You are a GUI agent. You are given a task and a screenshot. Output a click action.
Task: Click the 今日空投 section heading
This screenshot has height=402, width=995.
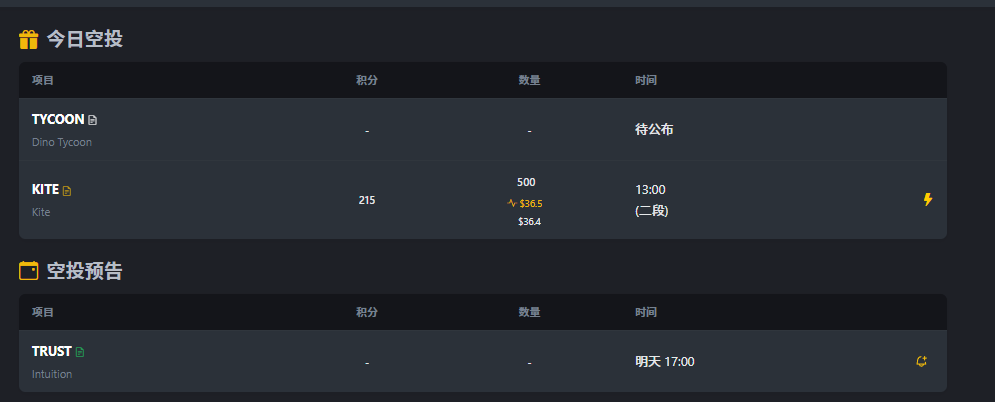[x=84, y=40]
